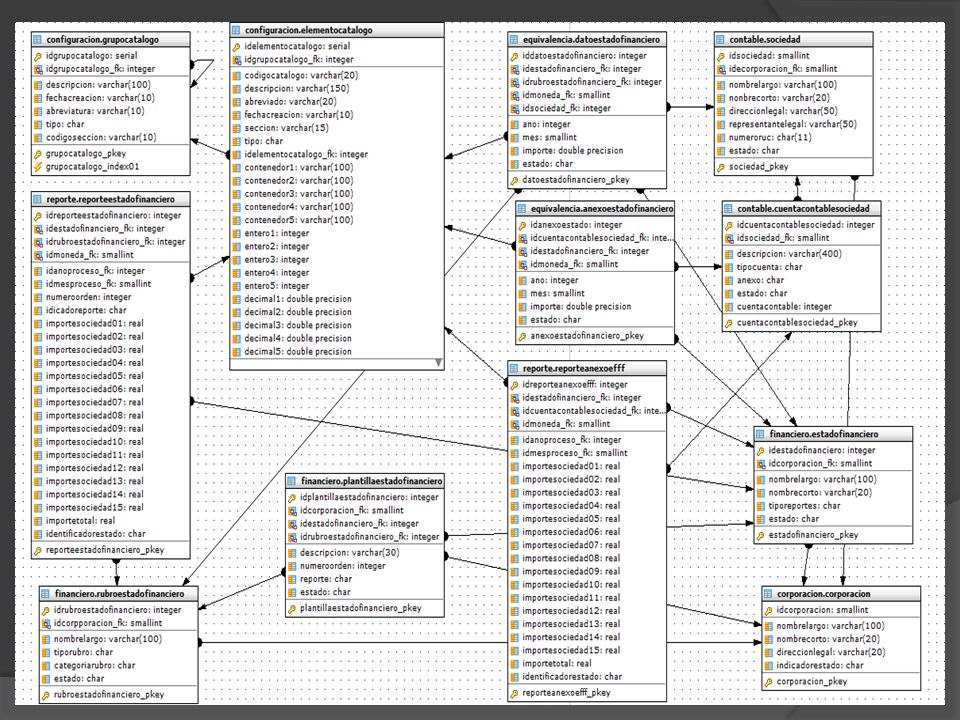960x720 pixels.
Task: Select column 'descripcion: varchar(400)'
Action: click(789, 254)
